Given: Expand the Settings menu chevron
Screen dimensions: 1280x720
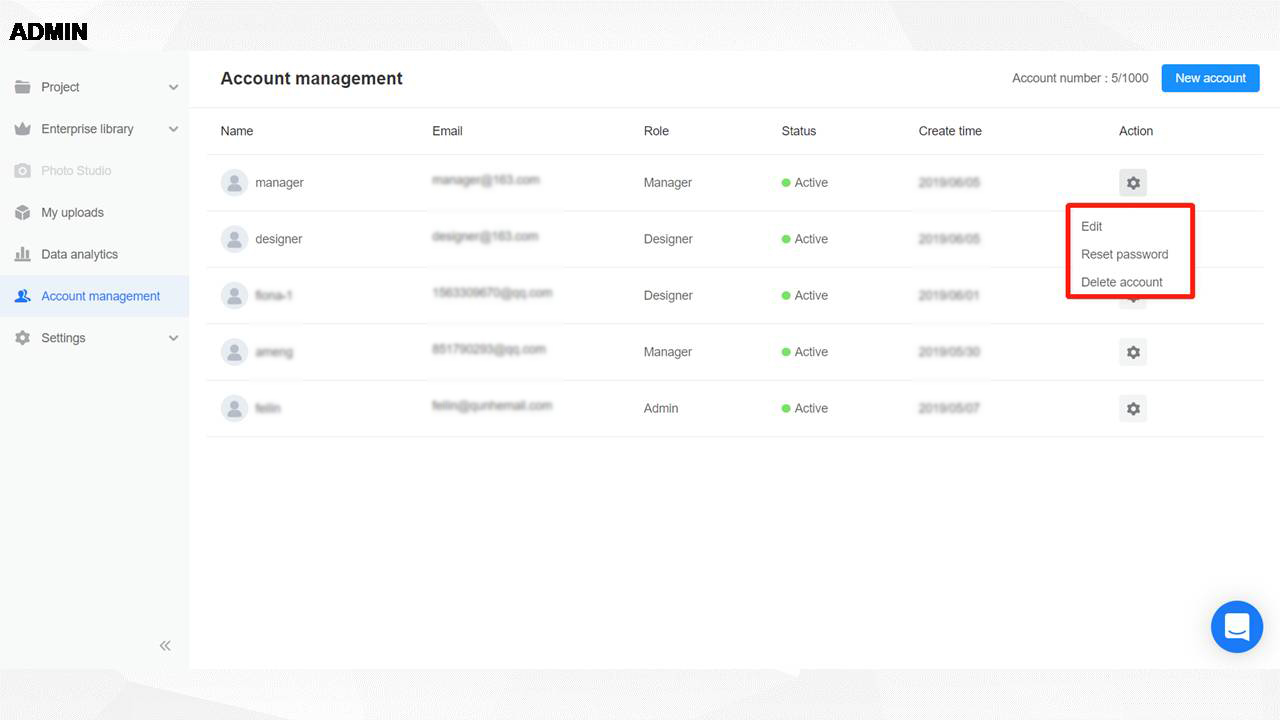Looking at the screenshot, I should click(x=173, y=338).
